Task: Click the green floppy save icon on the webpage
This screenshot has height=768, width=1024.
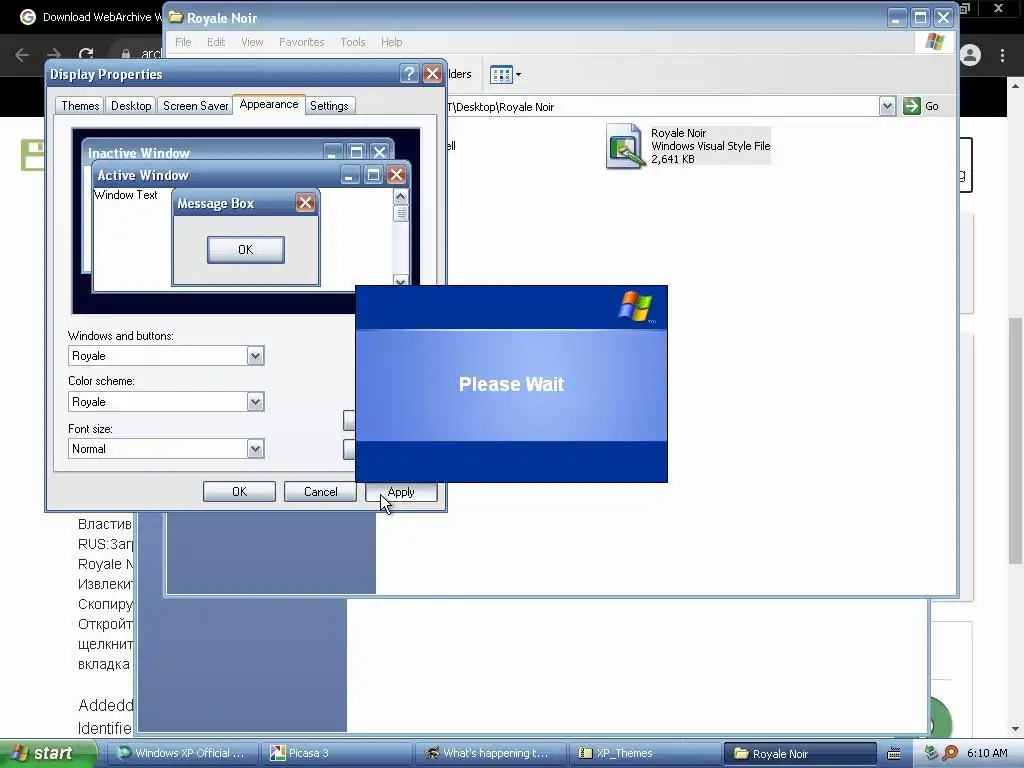Action: click(33, 155)
